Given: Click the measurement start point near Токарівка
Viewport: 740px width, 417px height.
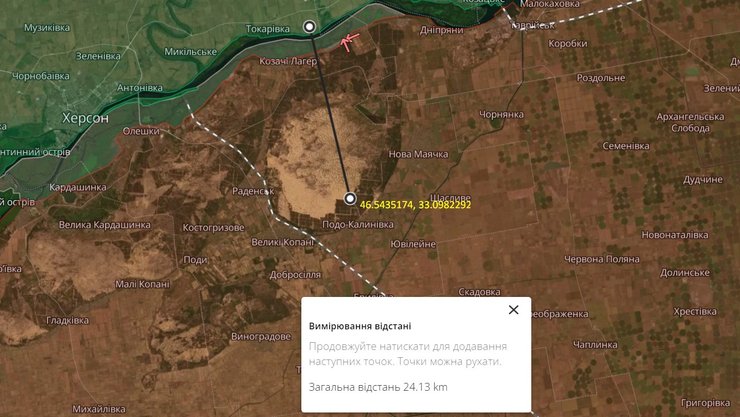Looking at the screenshot, I should pyautogui.click(x=309, y=27).
